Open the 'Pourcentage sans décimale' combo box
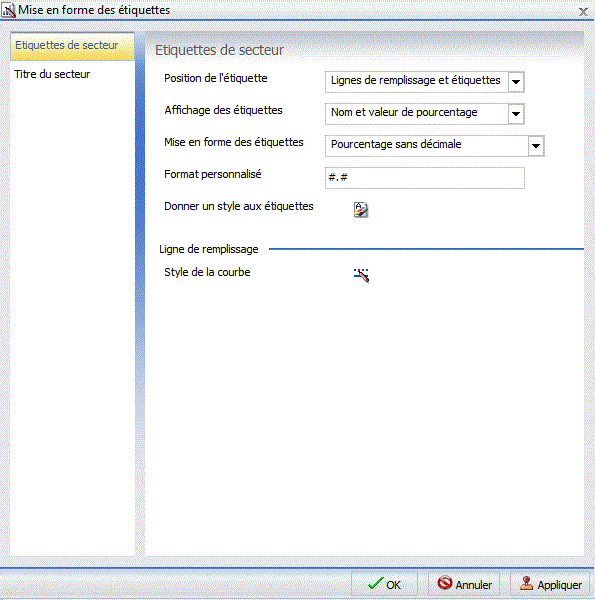The width and height of the screenshot is (595, 600). [434, 146]
